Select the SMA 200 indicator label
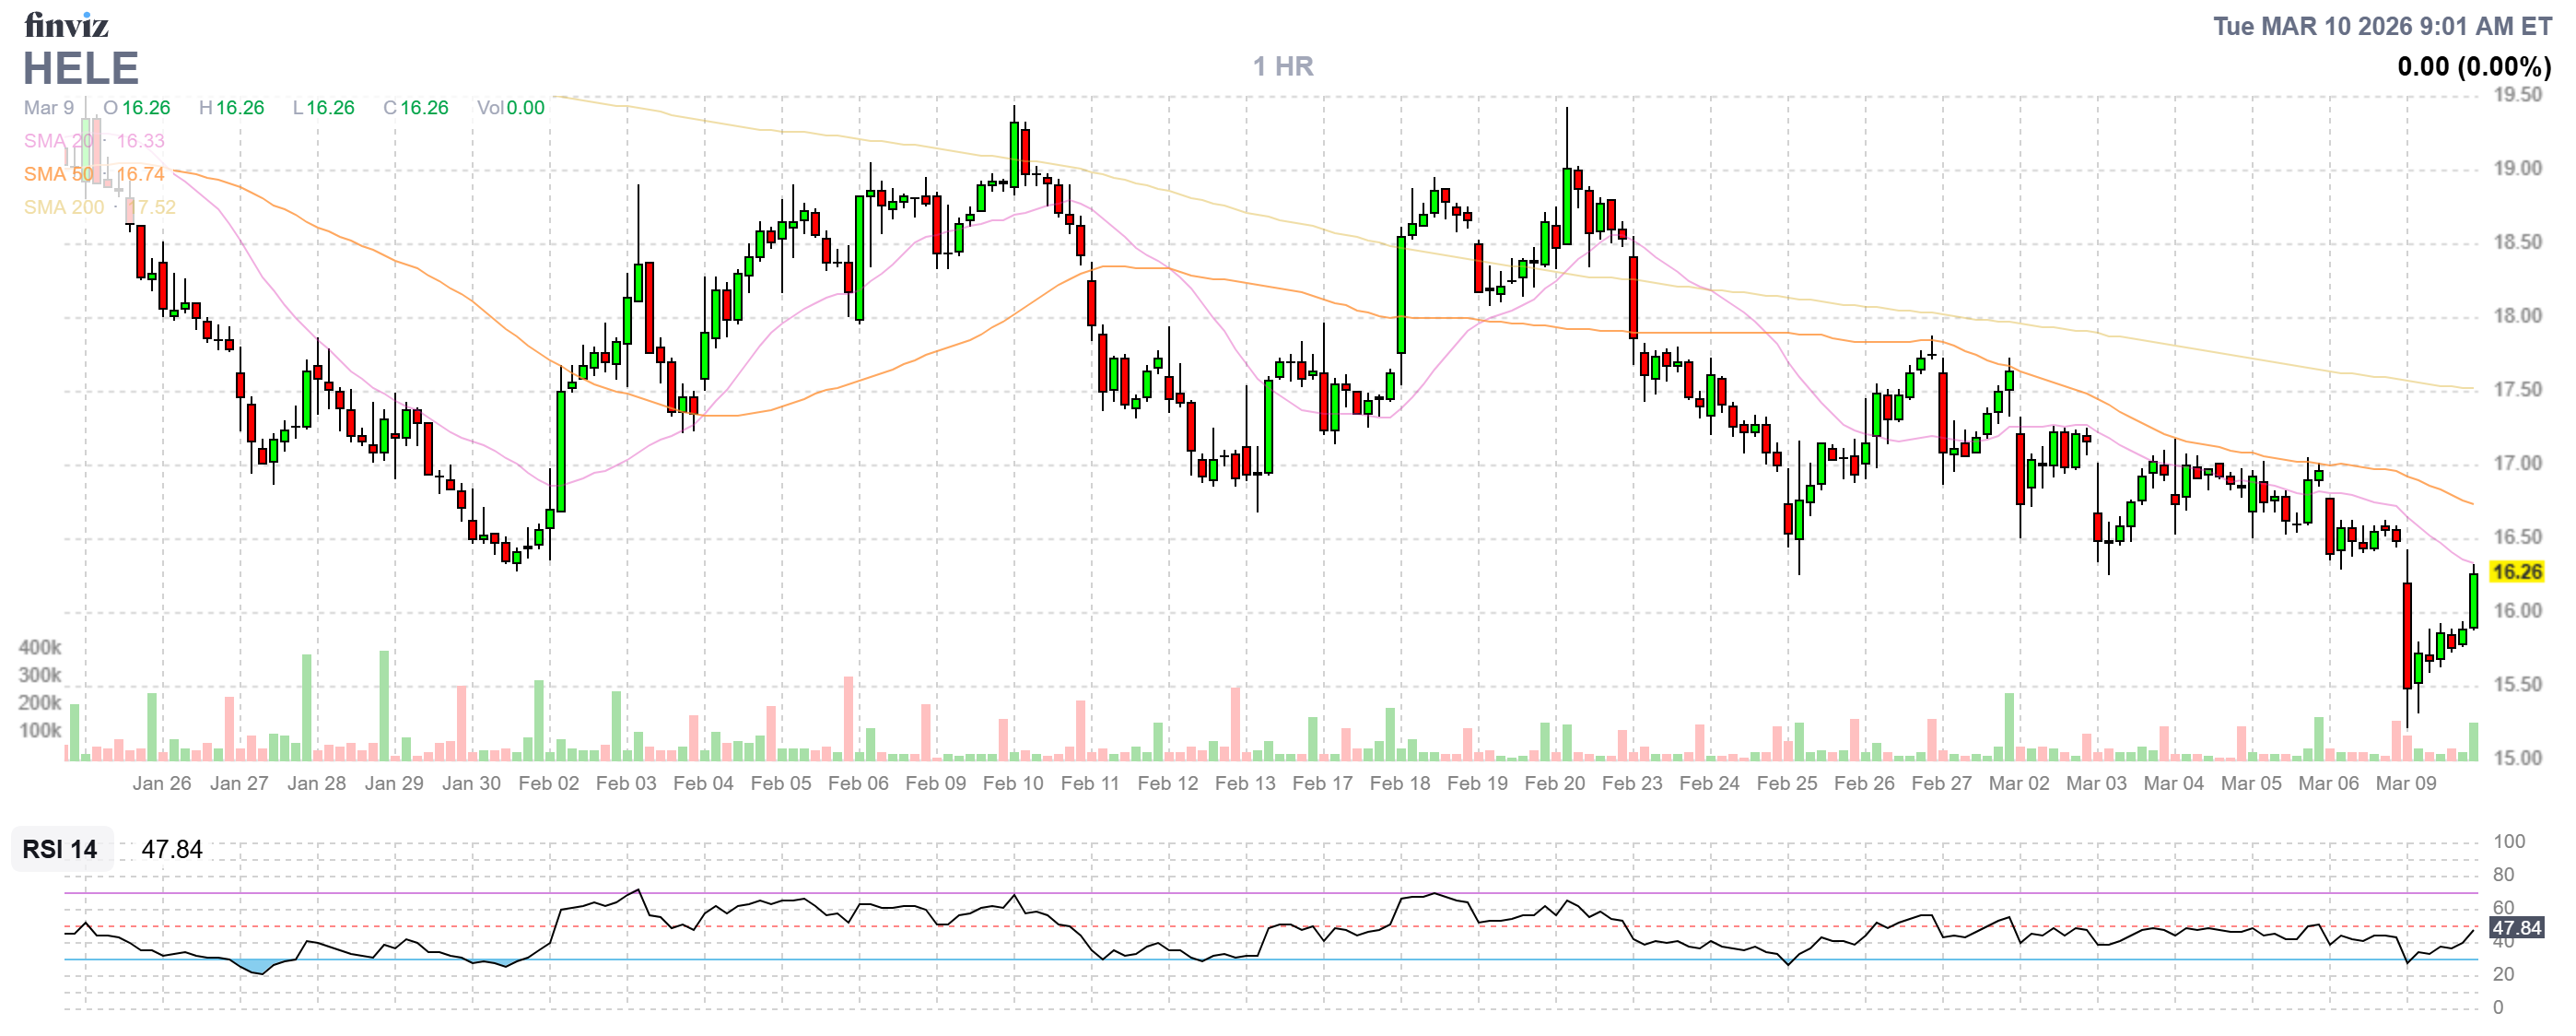The width and height of the screenshot is (2576, 1036). 64,207
